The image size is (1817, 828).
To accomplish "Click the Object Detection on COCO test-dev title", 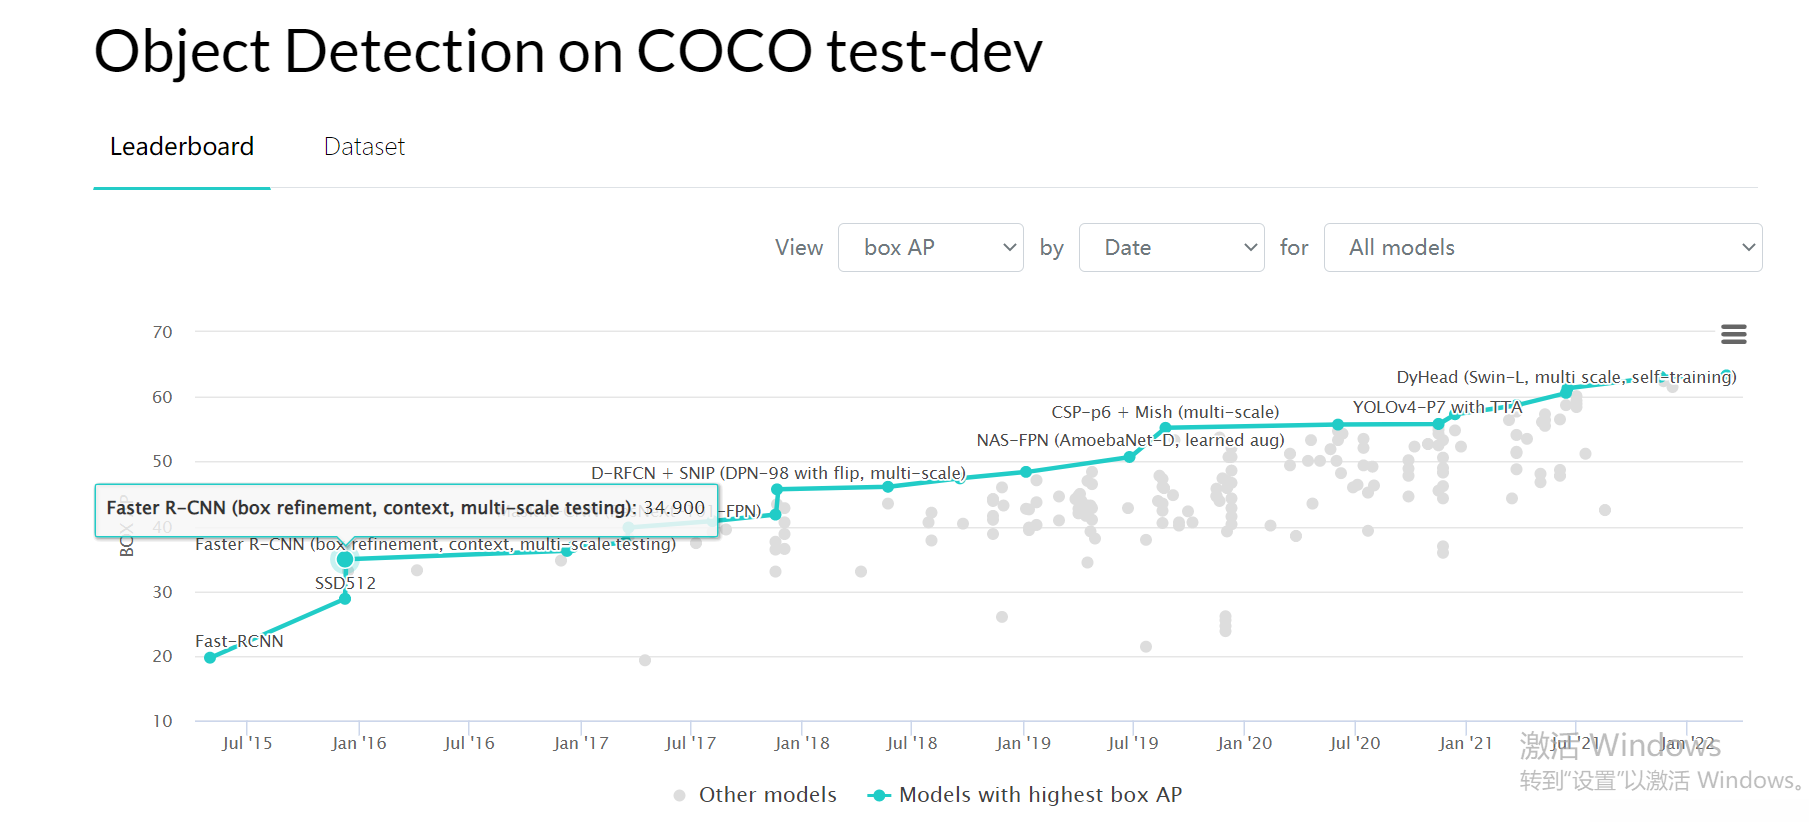I will [568, 51].
